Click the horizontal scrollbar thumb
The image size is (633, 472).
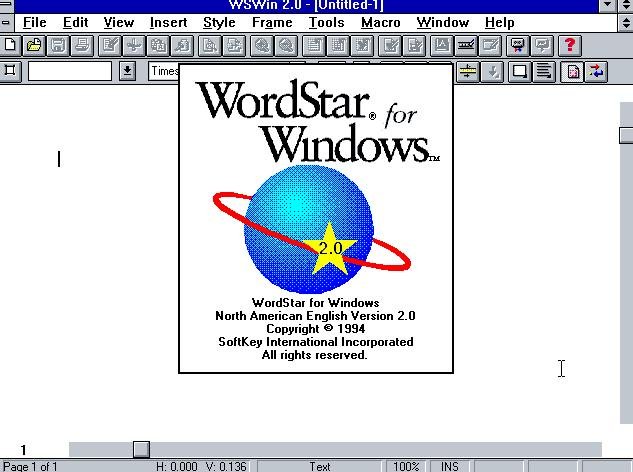141,449
